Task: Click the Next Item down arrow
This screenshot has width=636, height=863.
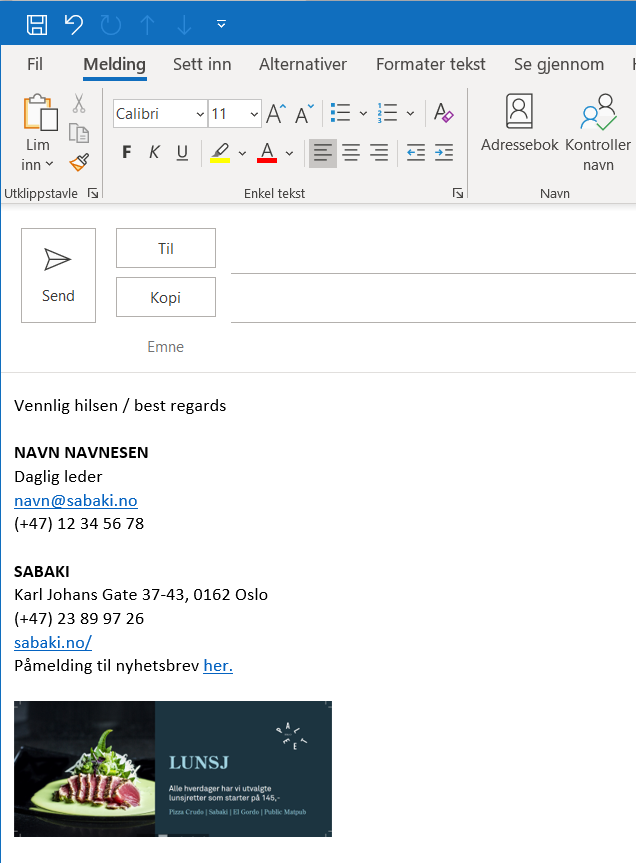Action: [184, 24]
